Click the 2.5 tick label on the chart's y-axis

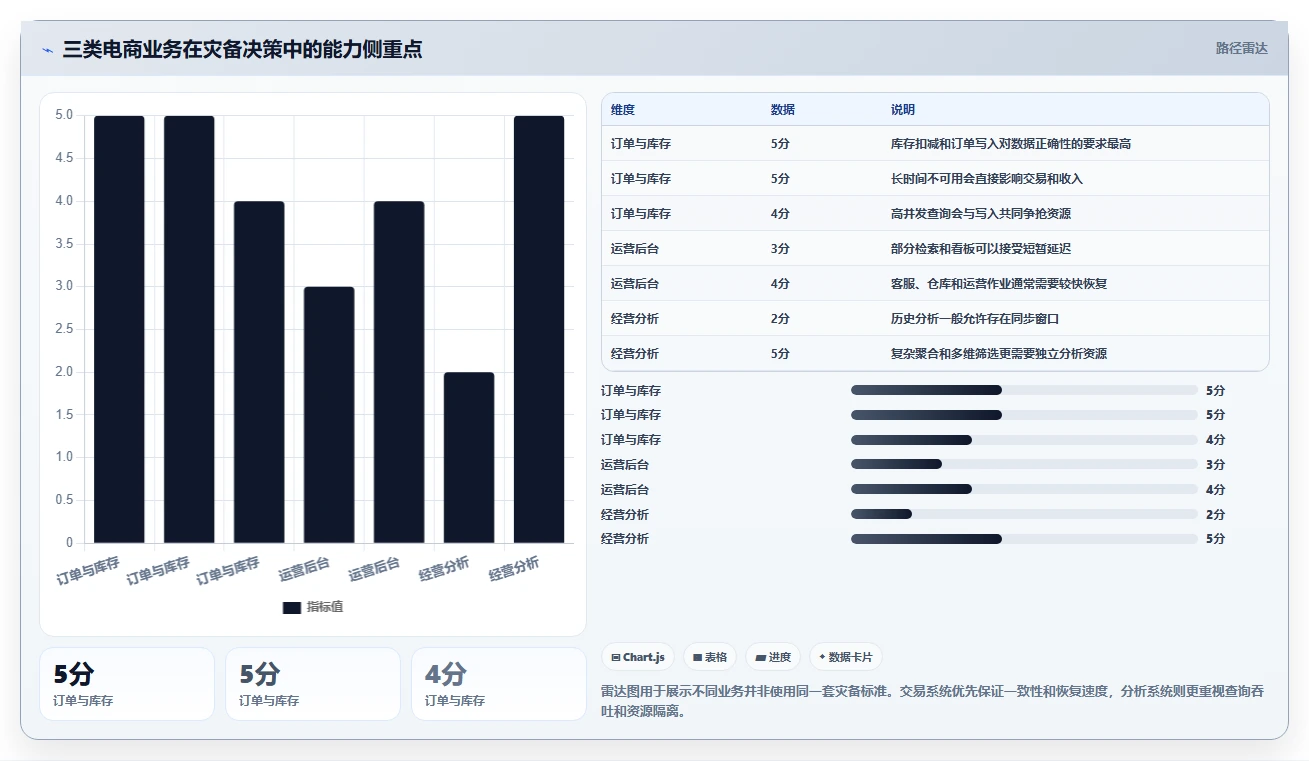(x=64, y=329)
